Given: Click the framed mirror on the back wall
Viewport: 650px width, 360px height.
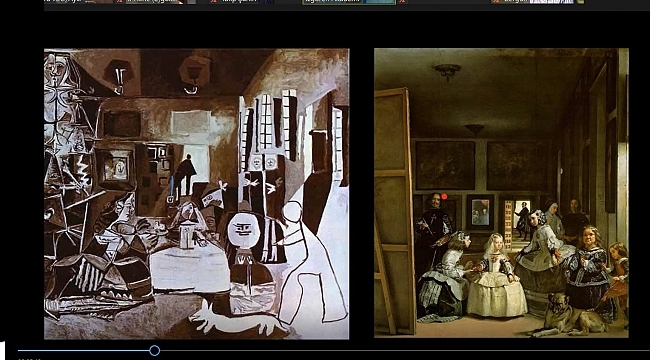Looking at the screenshot, I should click(x=480, y=212).
